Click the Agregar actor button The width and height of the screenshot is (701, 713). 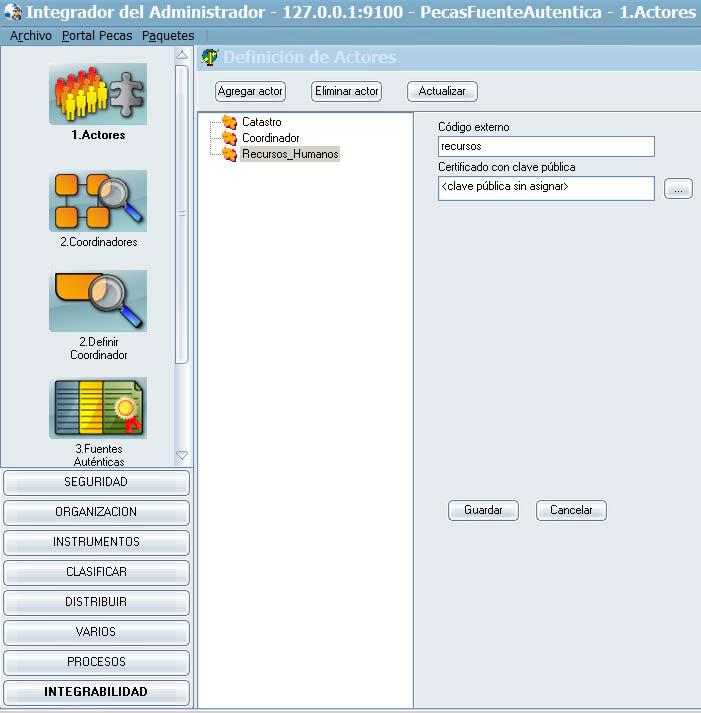pyautogui.click(x=251, y=91)
